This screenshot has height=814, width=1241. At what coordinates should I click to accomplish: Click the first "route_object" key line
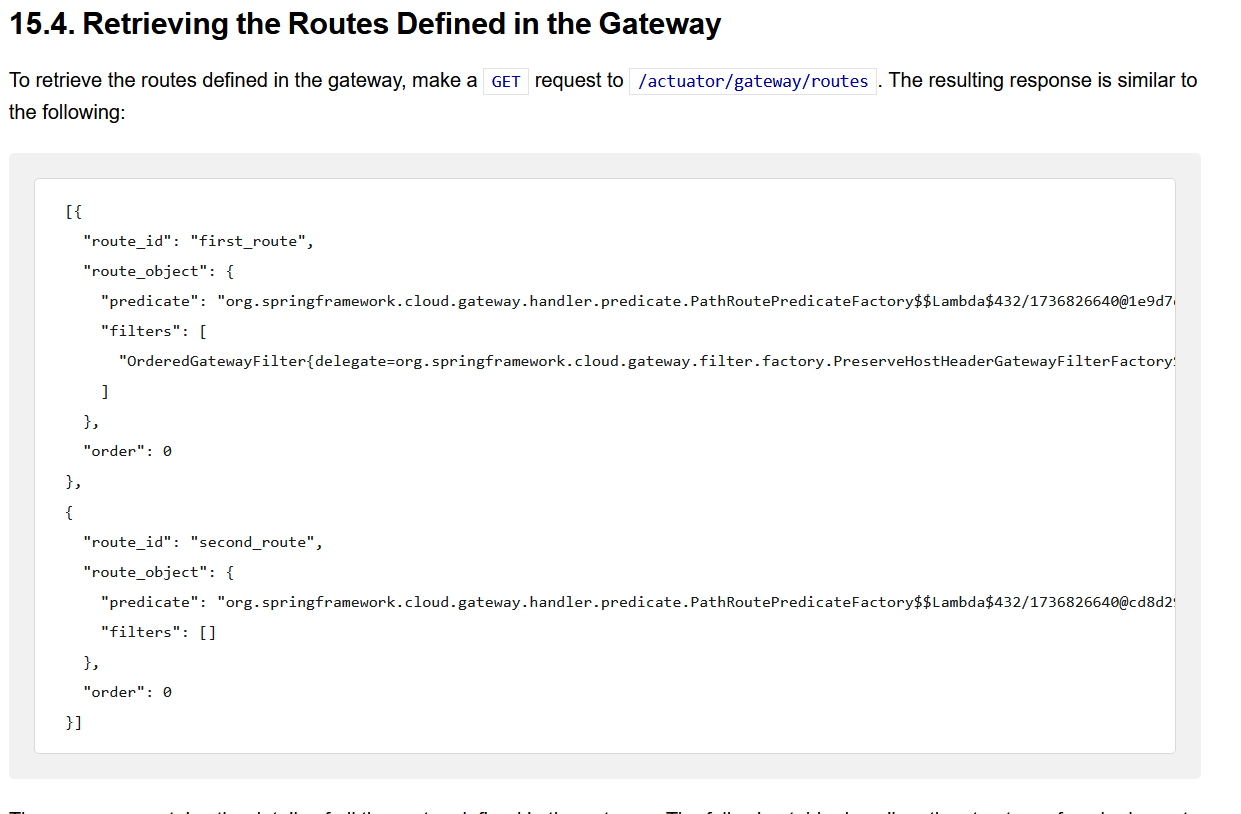click(x=158, y=271)
